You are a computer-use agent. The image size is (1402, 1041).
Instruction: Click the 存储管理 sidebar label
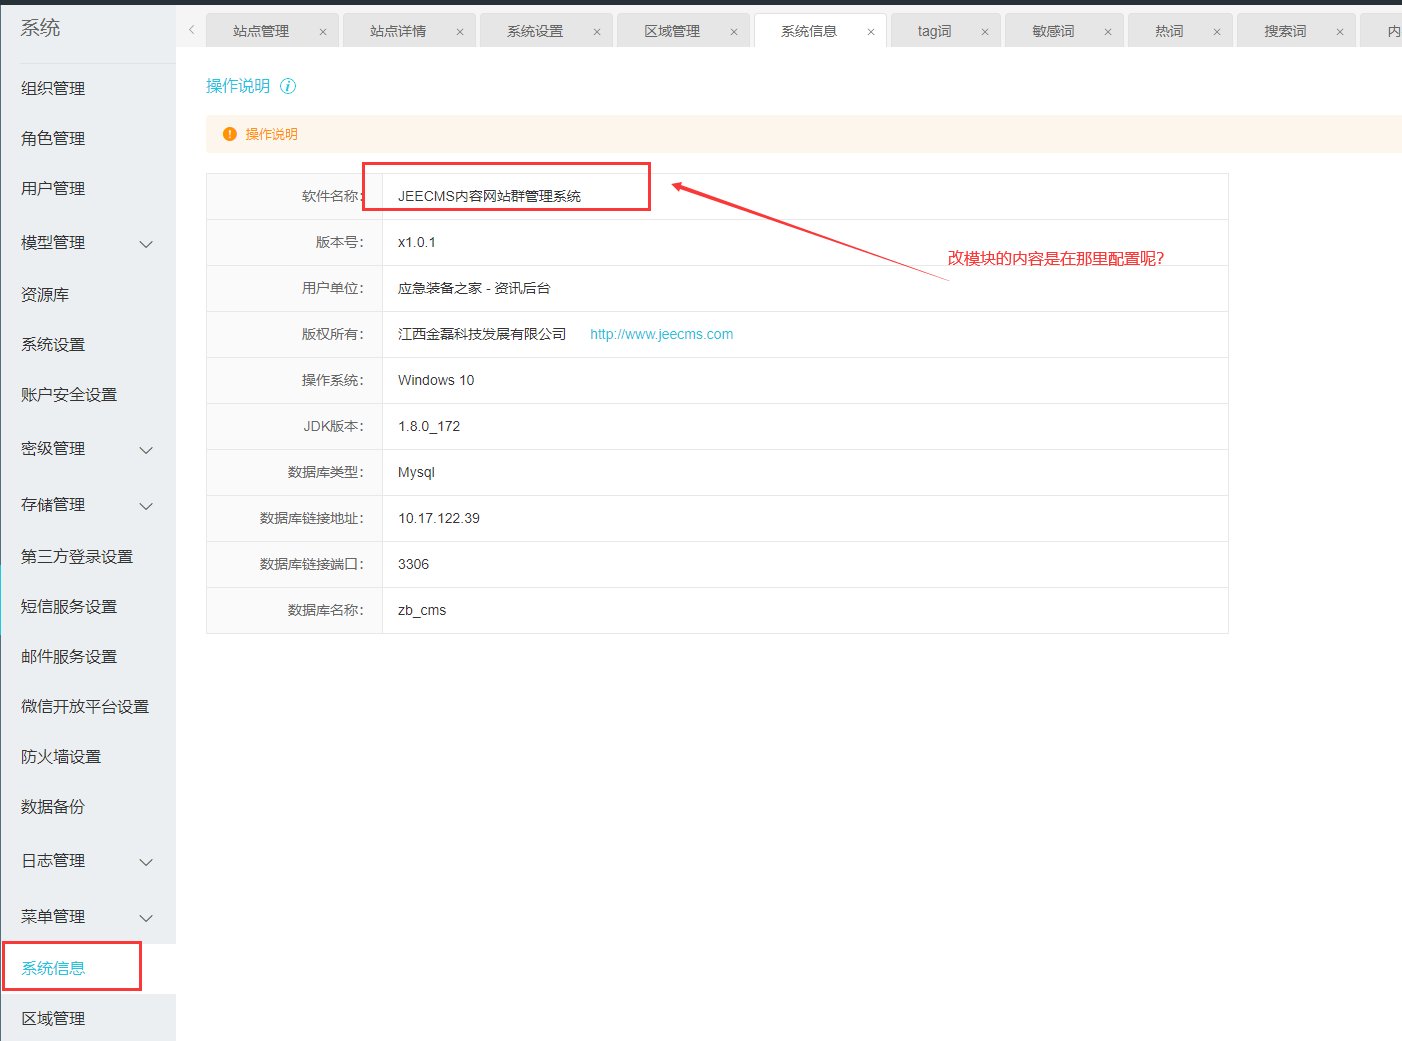tap(53, 504)
